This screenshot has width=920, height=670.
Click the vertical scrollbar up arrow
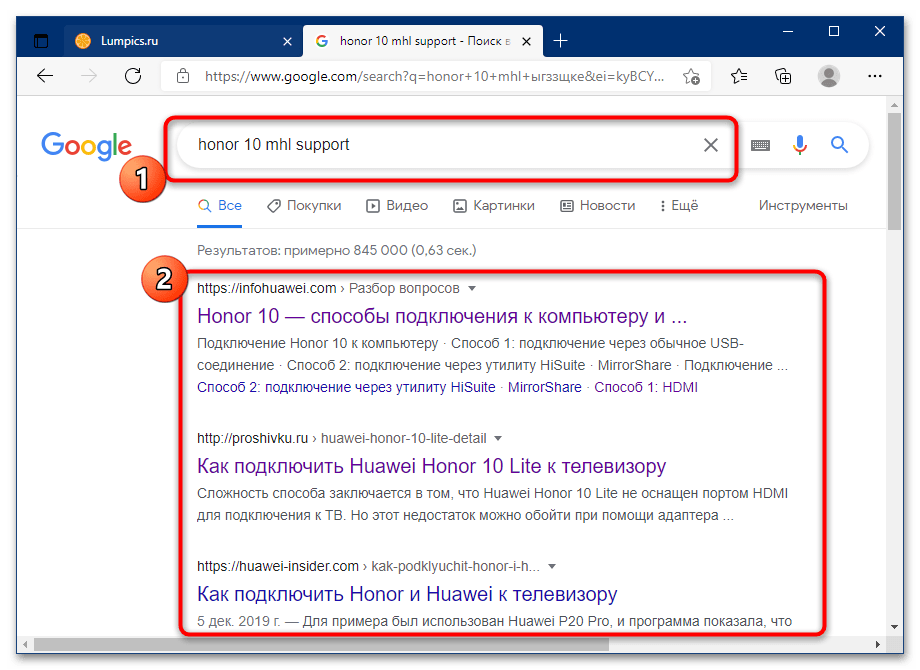pyautogui.click(x=894, y=105)
